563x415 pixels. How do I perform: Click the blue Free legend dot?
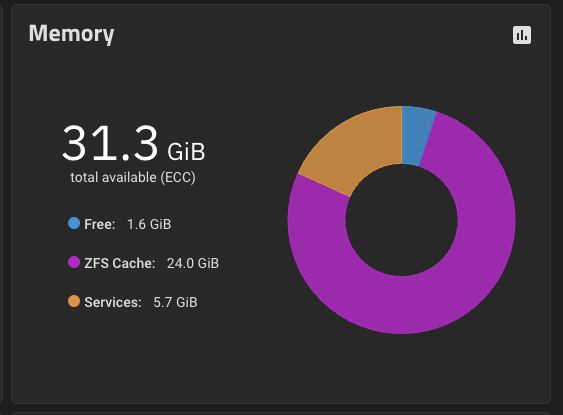tap(74, 223)
